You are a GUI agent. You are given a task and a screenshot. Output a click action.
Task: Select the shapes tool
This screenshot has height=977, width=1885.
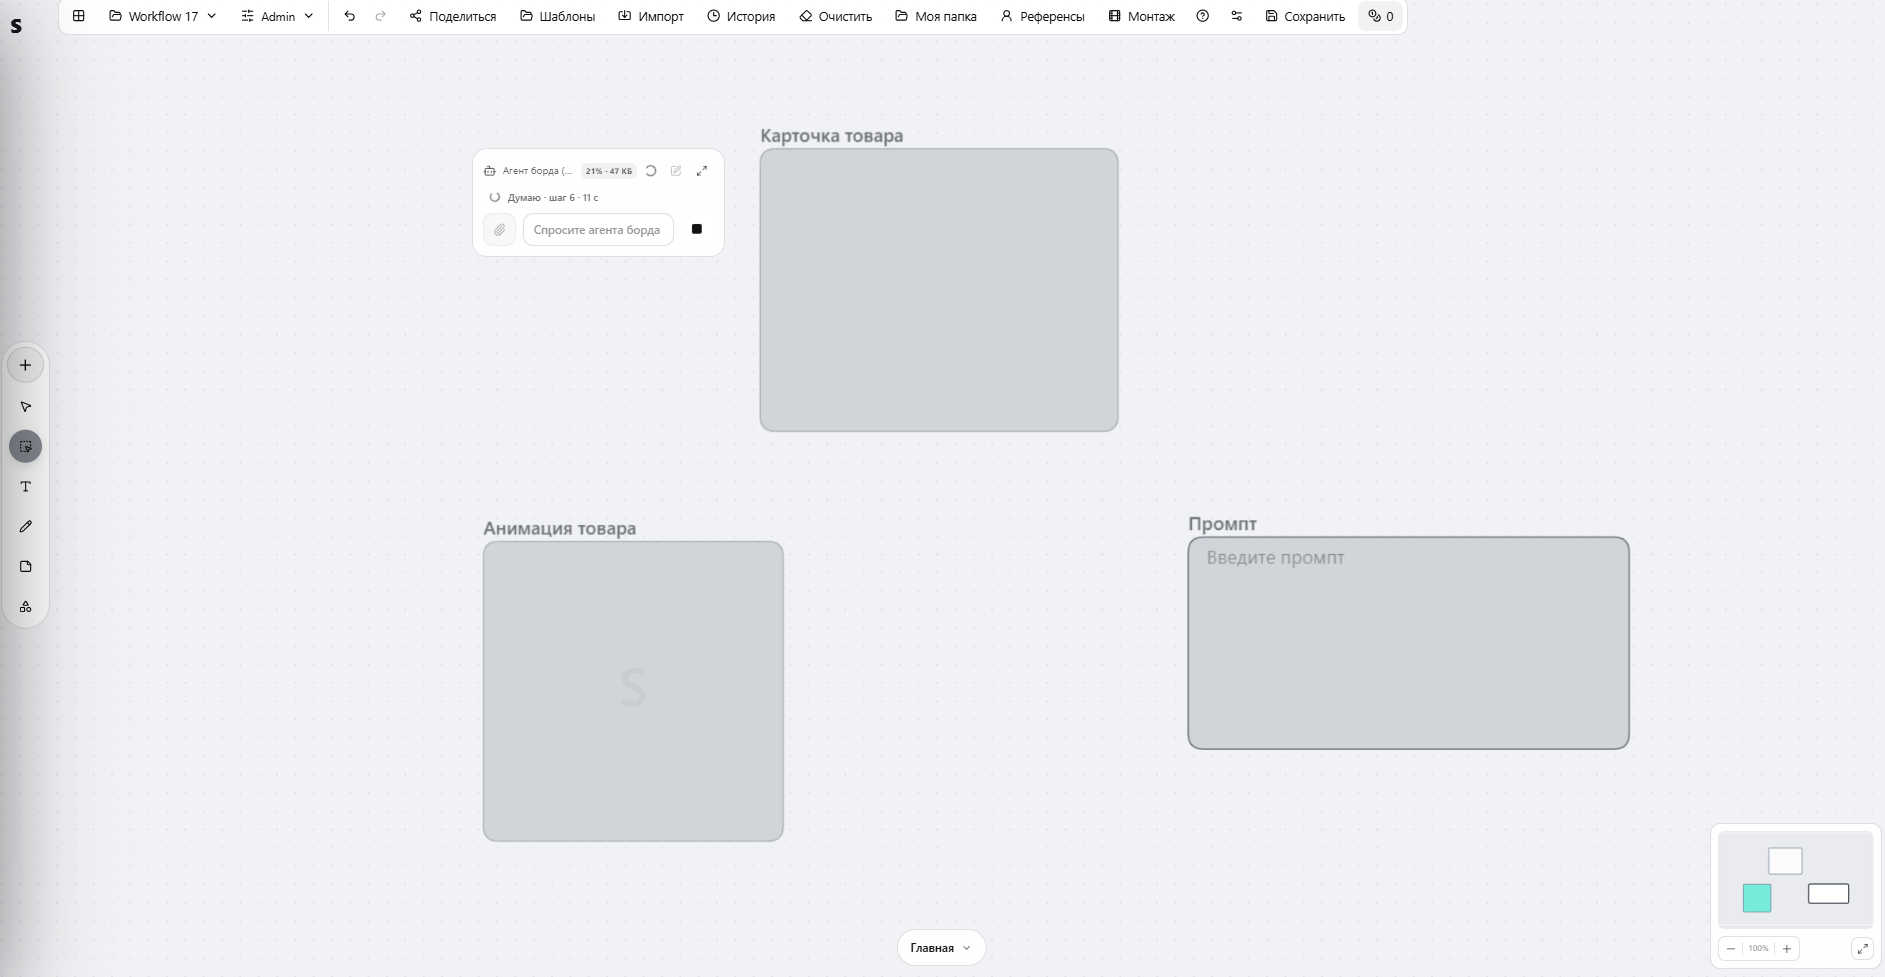[x=26, y=606]
